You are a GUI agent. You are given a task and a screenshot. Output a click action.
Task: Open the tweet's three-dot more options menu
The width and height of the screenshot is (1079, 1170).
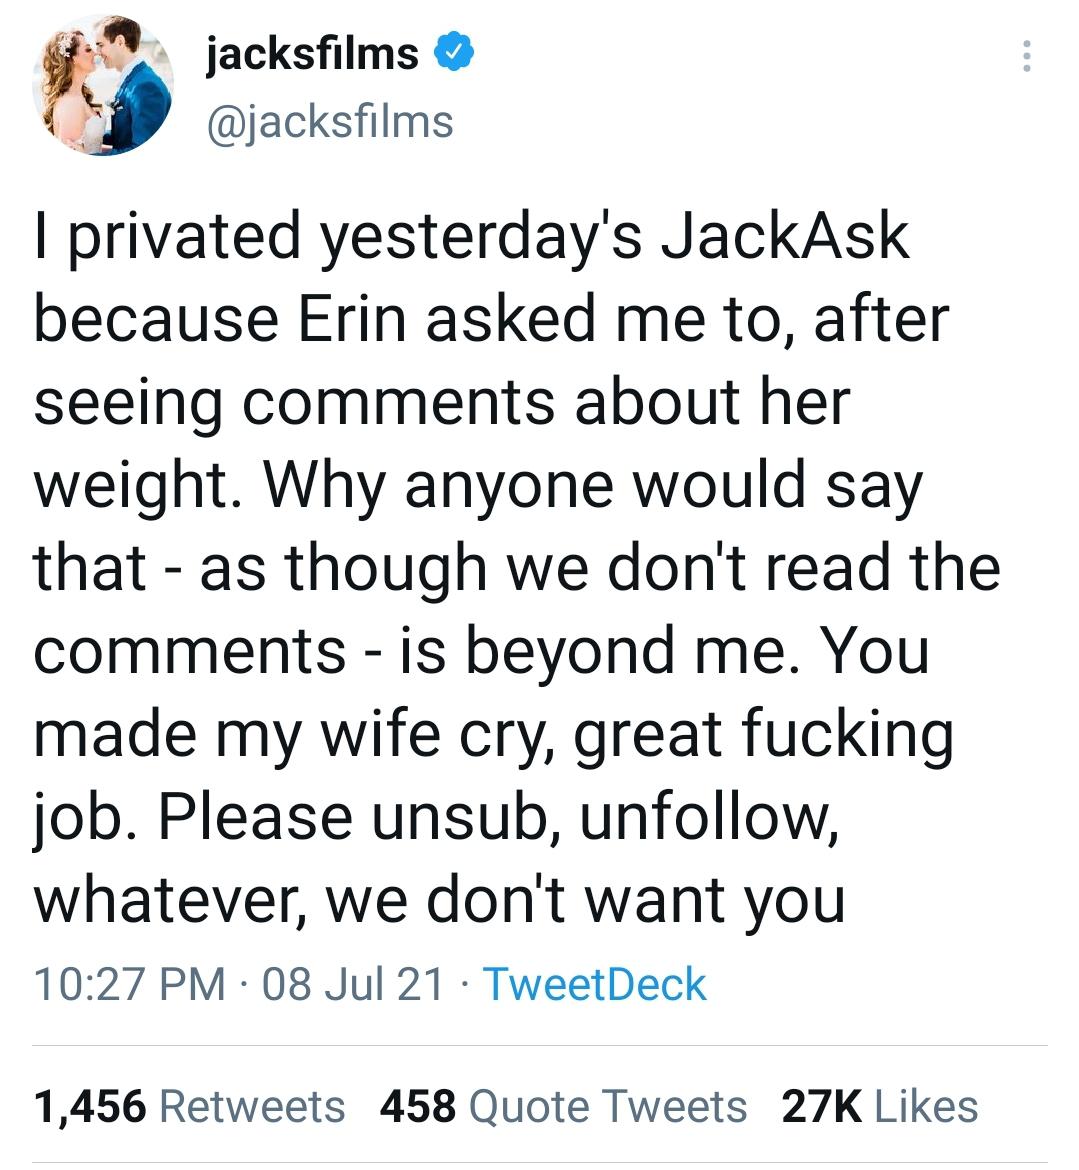click(x=1025, y=57)
